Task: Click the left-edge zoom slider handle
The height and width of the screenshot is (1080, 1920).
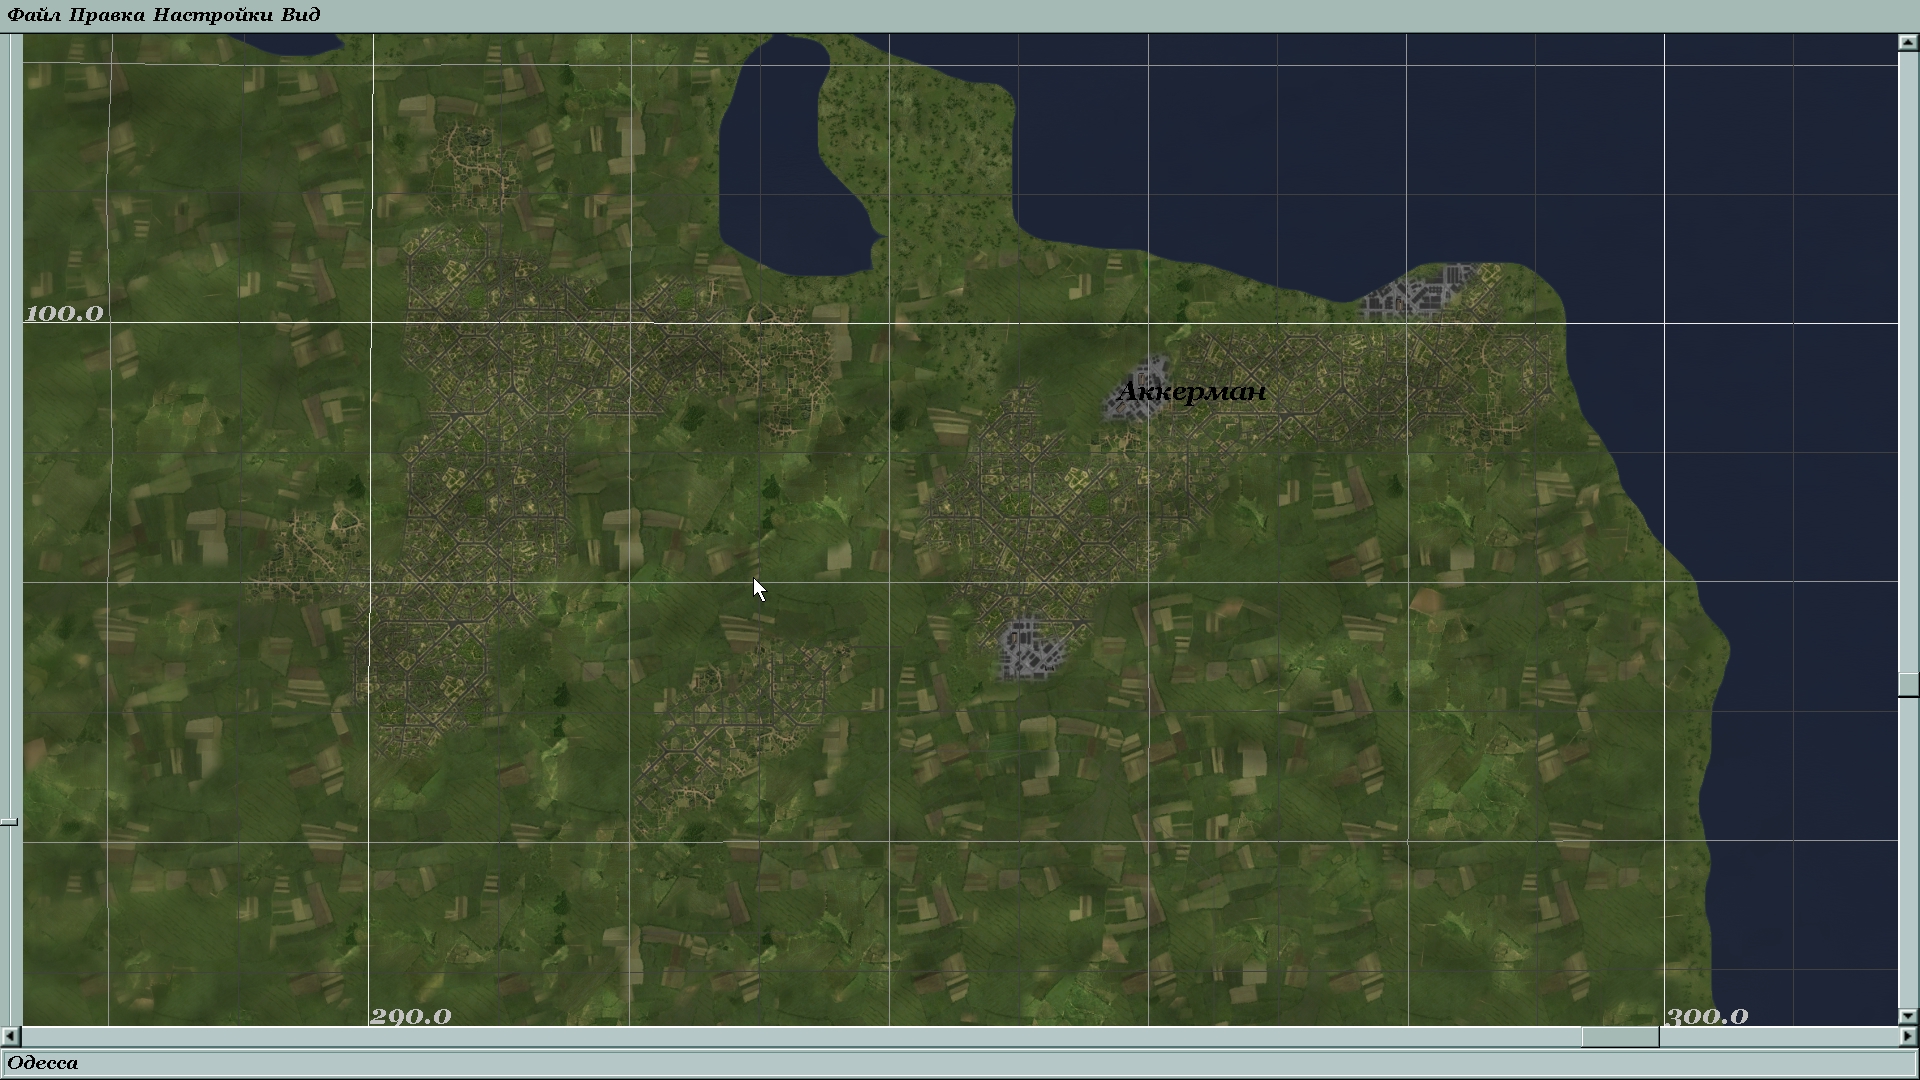Action: 9,822
